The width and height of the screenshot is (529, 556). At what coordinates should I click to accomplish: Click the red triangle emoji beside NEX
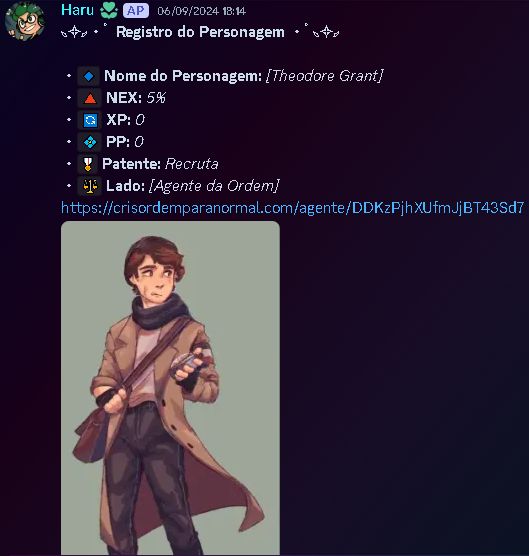click(90, 98)
